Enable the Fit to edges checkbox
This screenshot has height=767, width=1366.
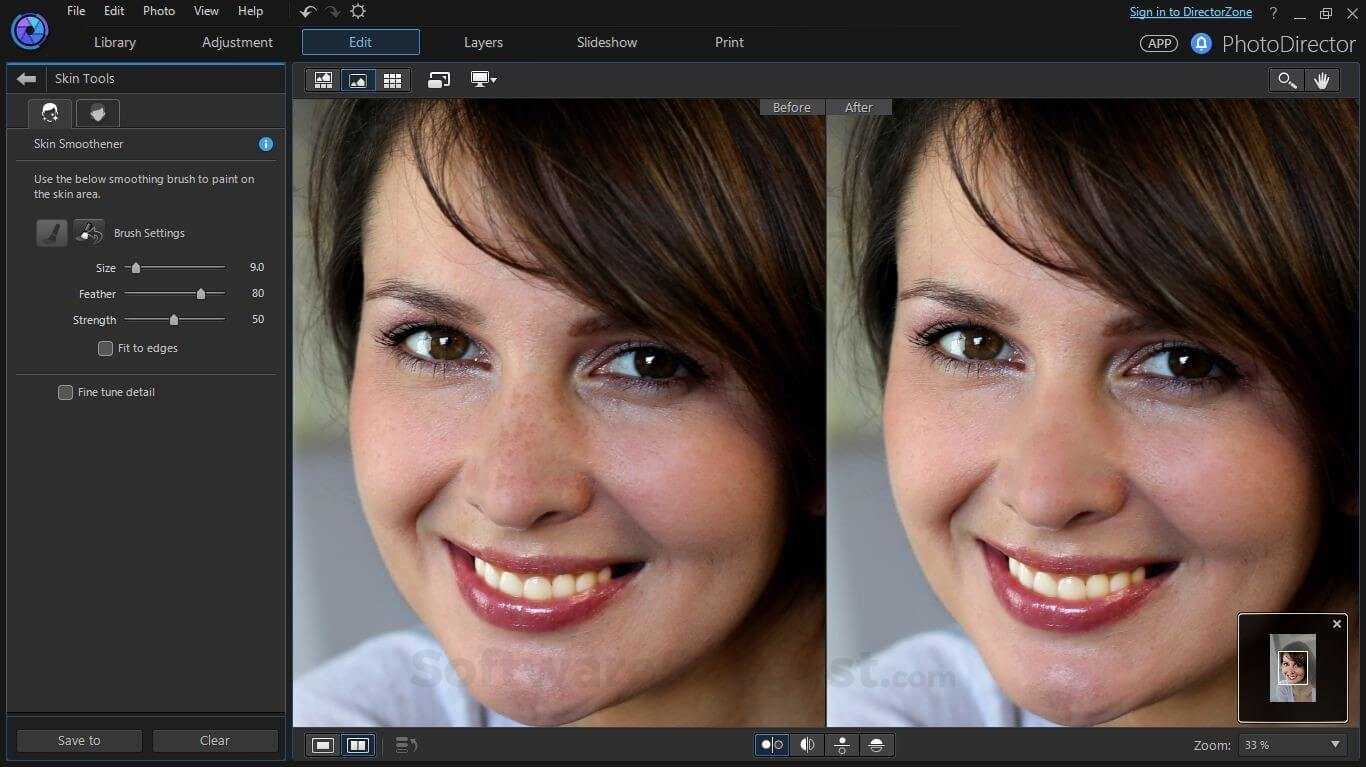point(105,348)
